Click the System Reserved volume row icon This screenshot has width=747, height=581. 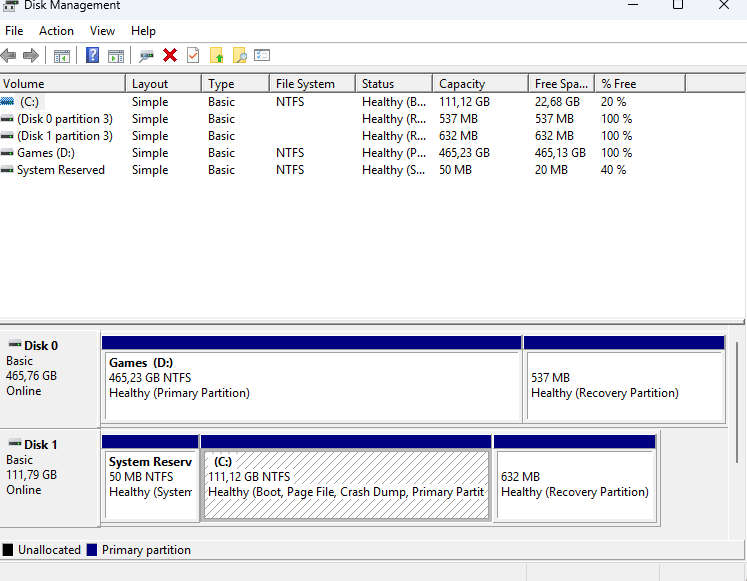pos(7,170)
